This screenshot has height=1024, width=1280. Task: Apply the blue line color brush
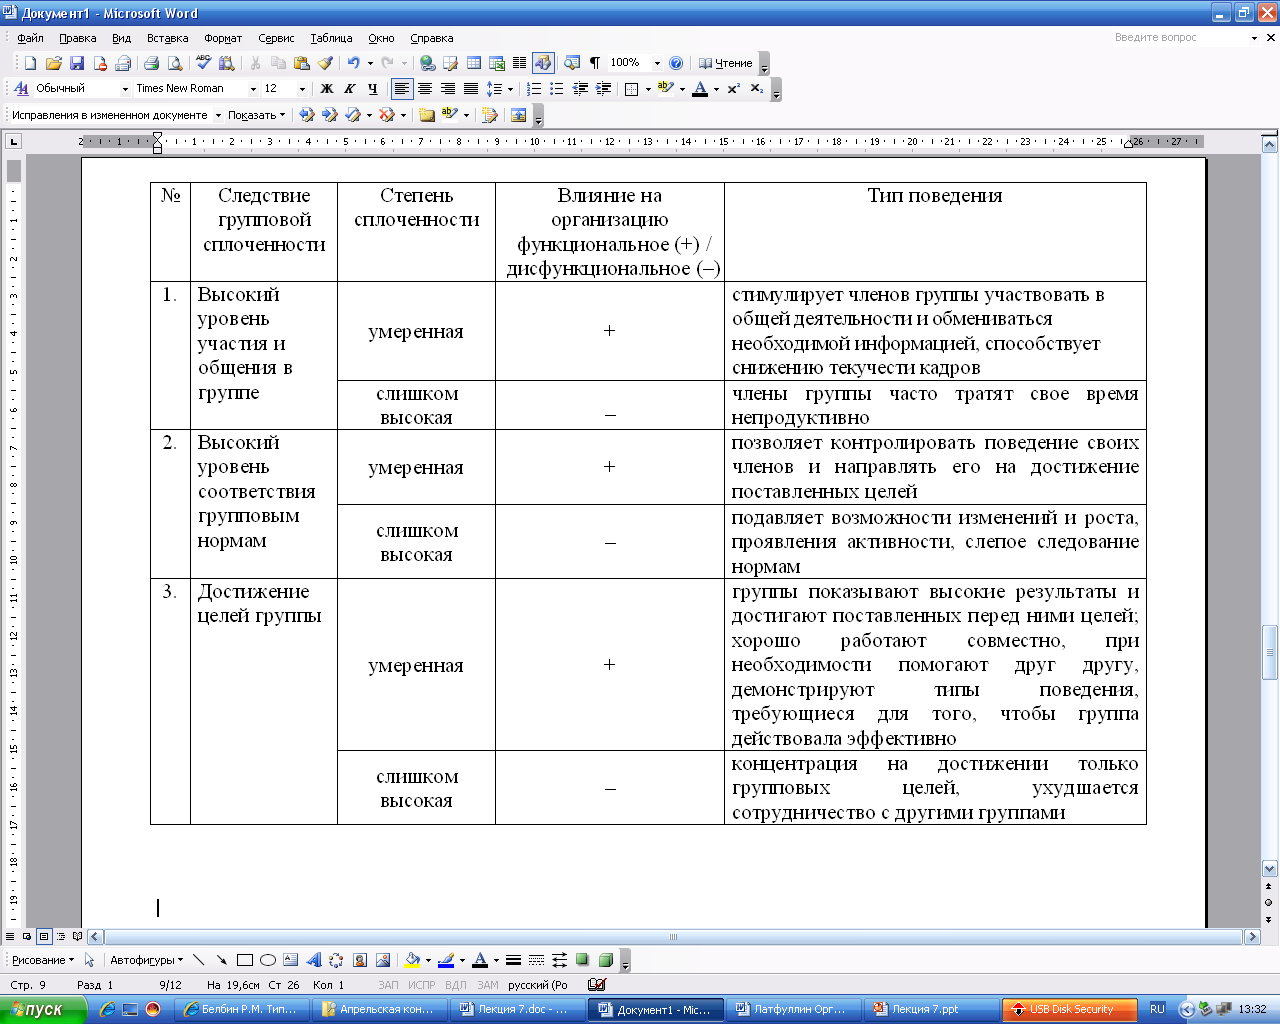click(x=446, y=960)
